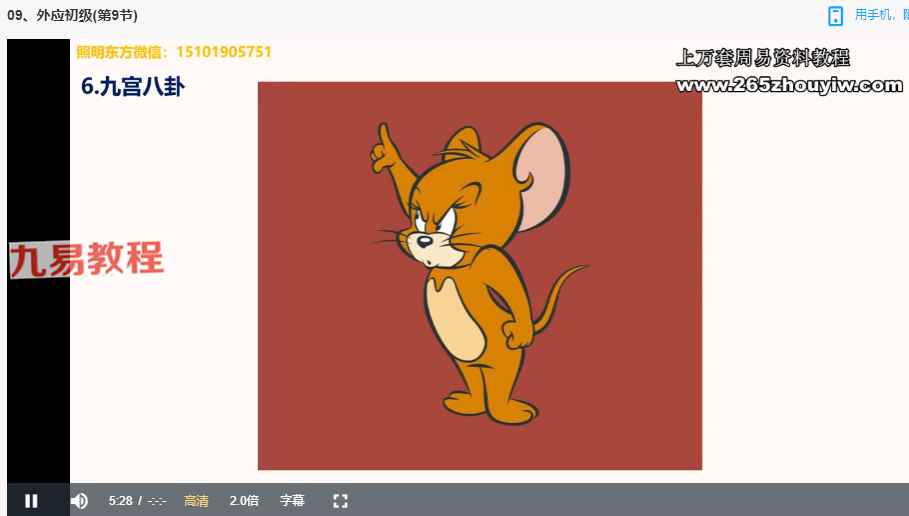Screen dimensions: 909x516
Task: Open the 高清 quality selector
Action: click(x=196, y=501)
